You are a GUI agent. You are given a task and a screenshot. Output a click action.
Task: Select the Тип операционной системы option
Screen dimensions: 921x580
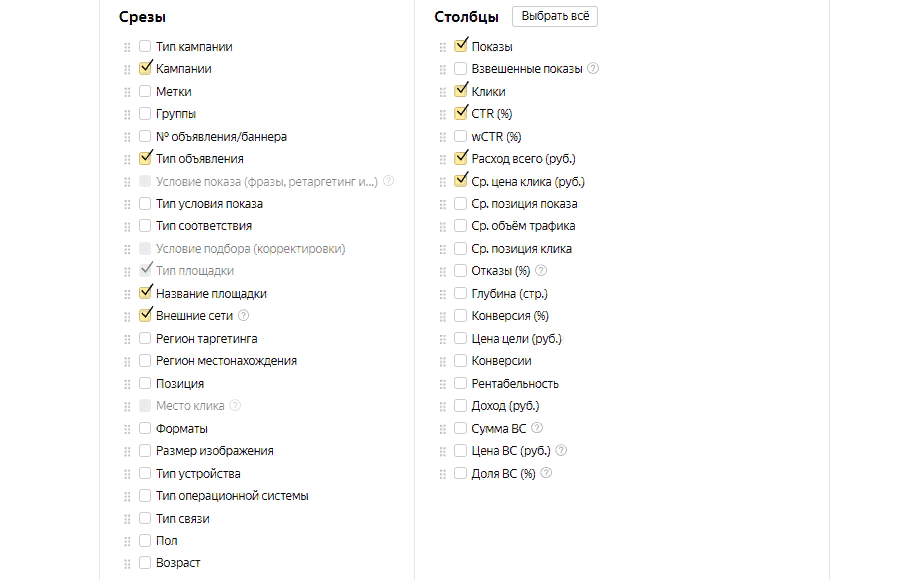pos(146,496)
